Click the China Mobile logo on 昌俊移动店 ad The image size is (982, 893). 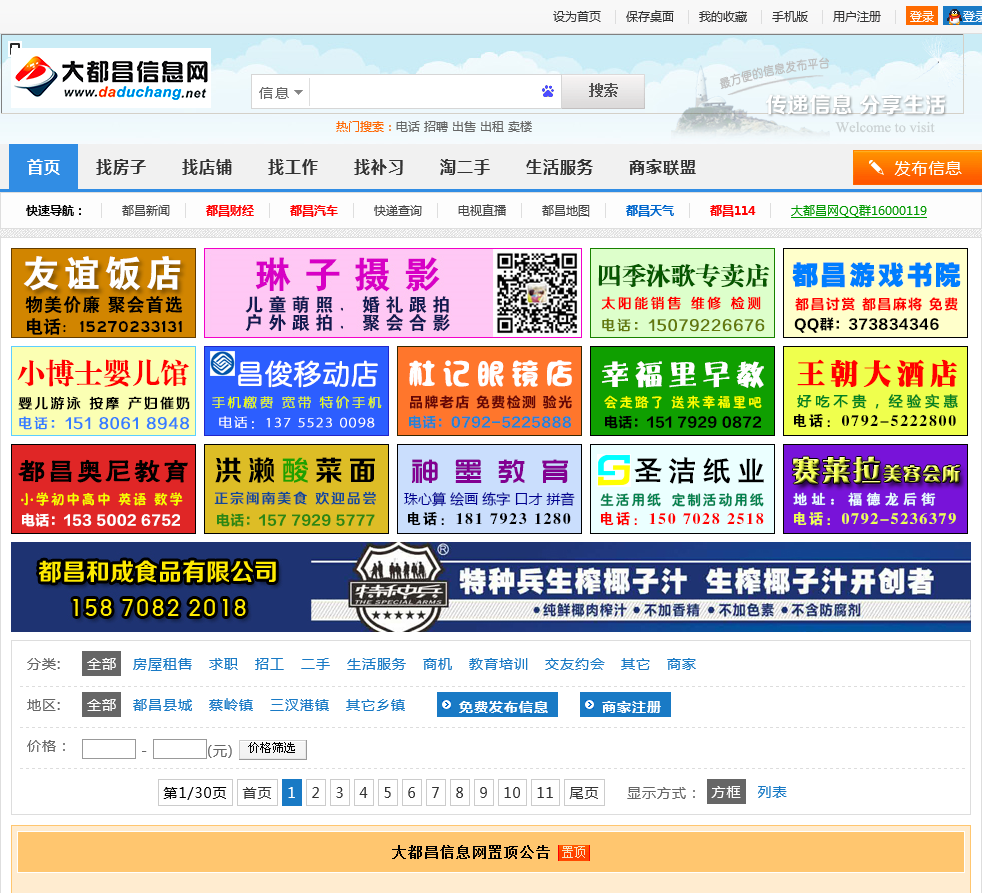(x=222, y=364)
